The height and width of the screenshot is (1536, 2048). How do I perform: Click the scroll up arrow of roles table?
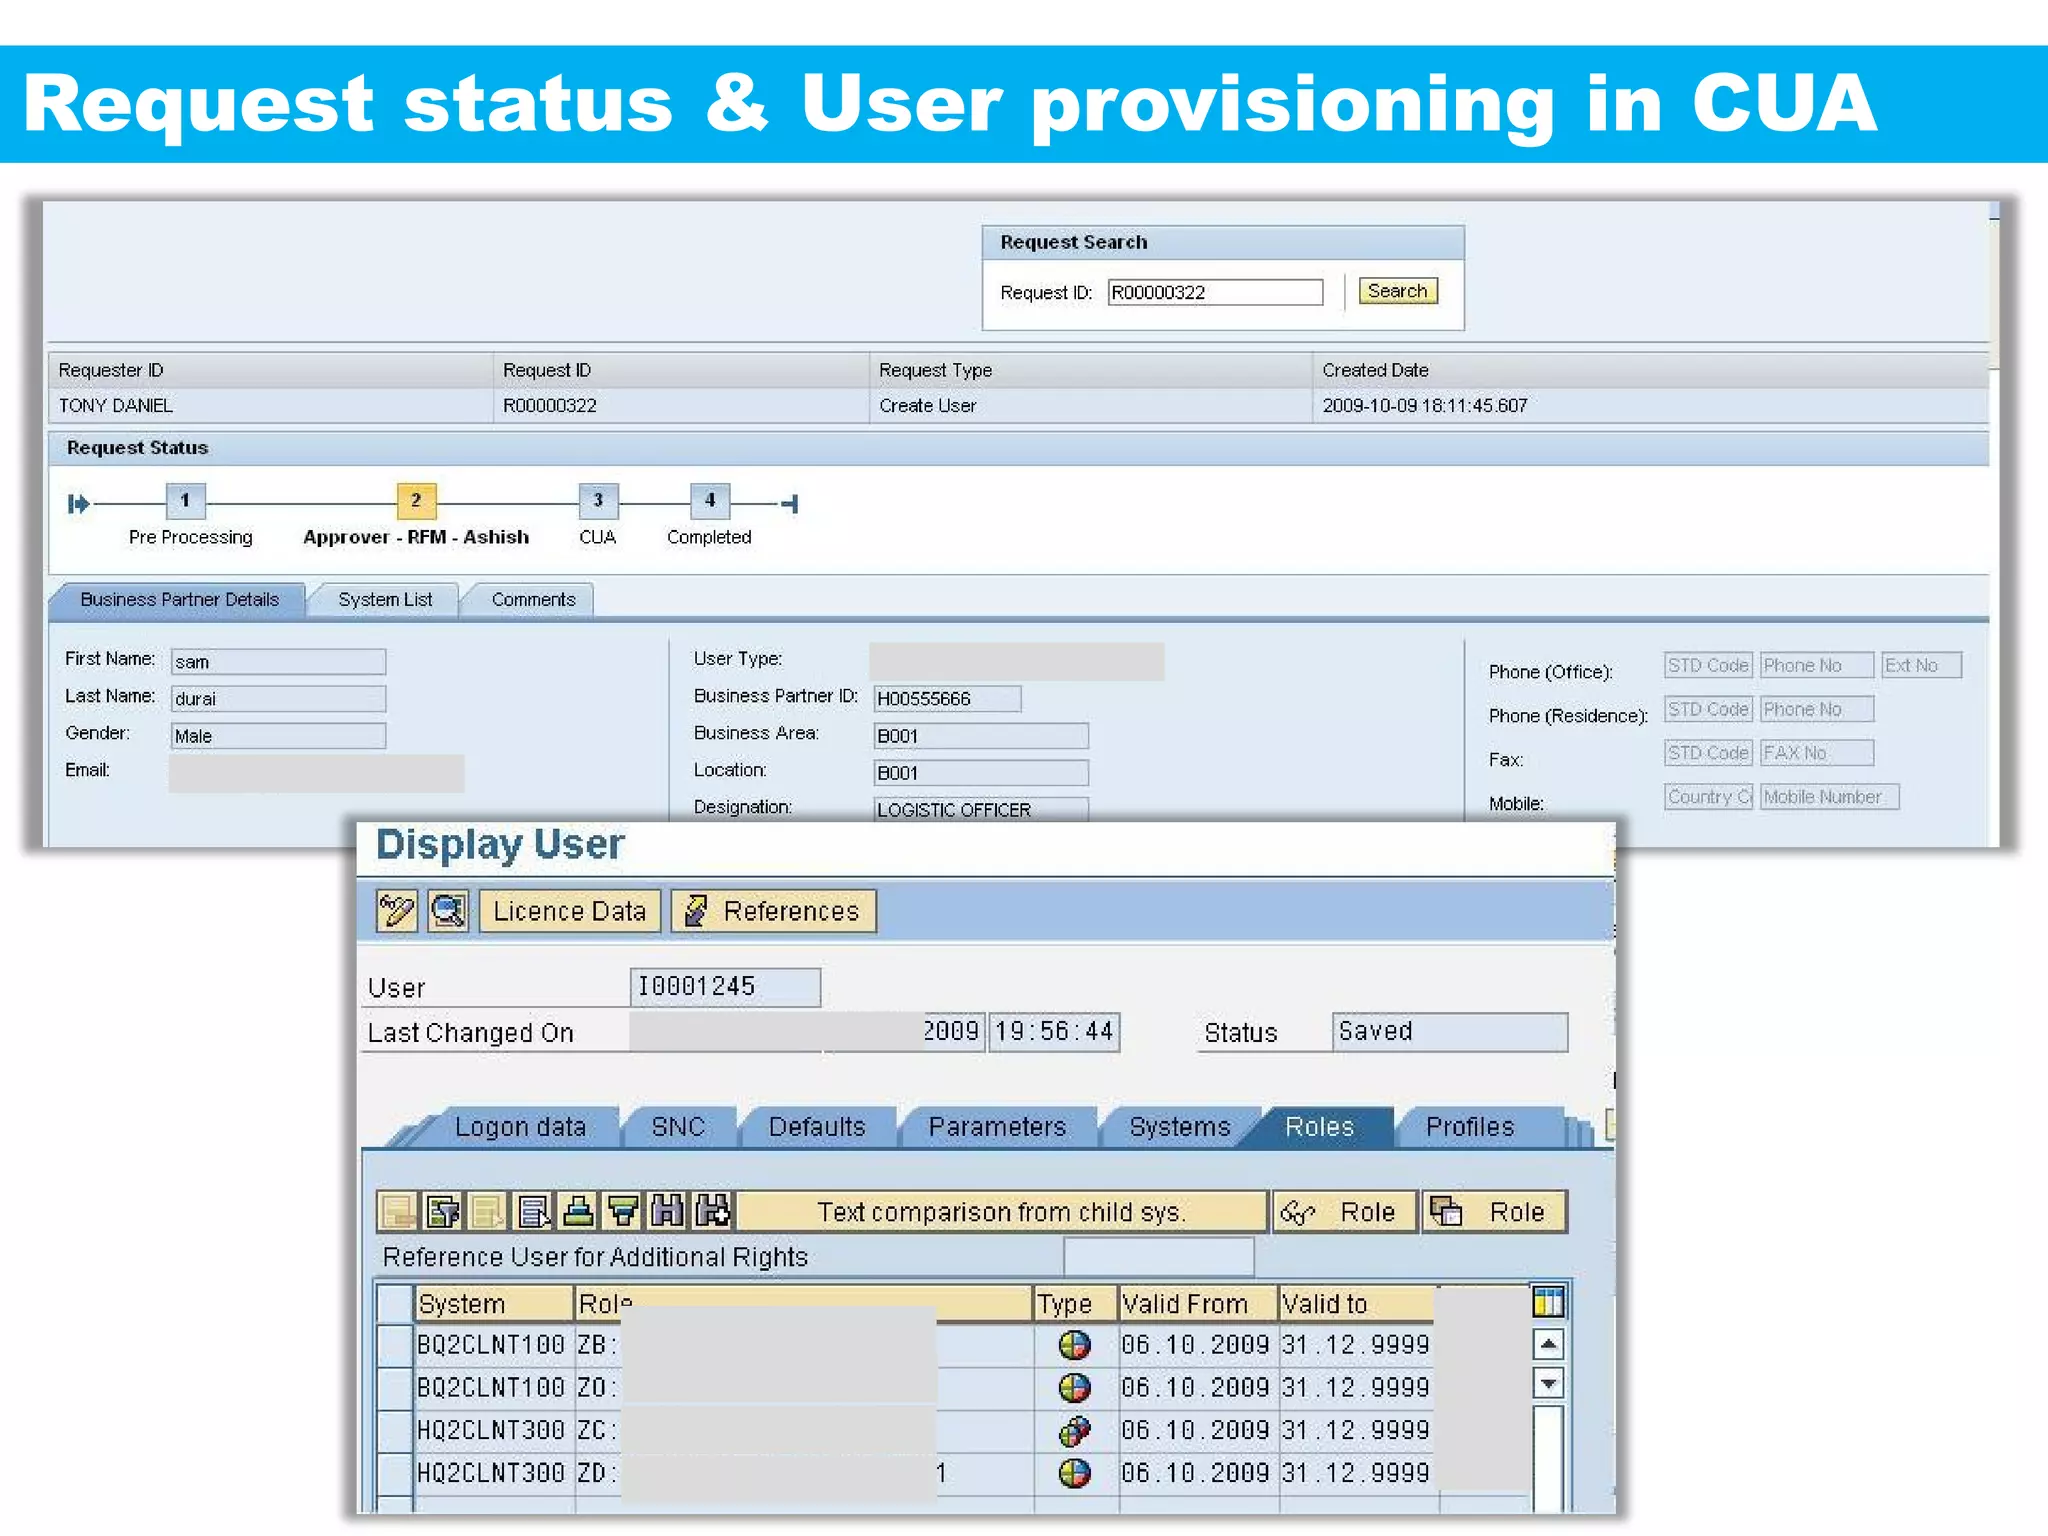pos(1548,1344)
